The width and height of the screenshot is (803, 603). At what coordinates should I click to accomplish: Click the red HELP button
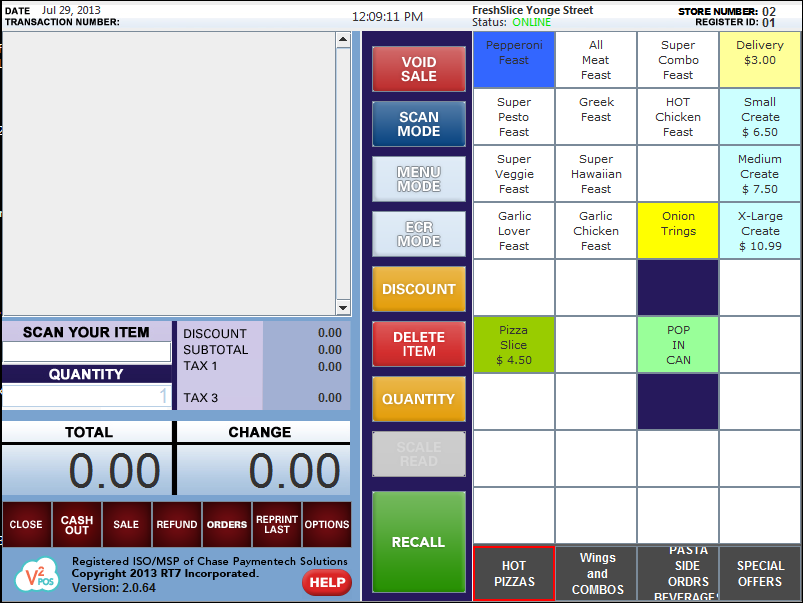326,582
